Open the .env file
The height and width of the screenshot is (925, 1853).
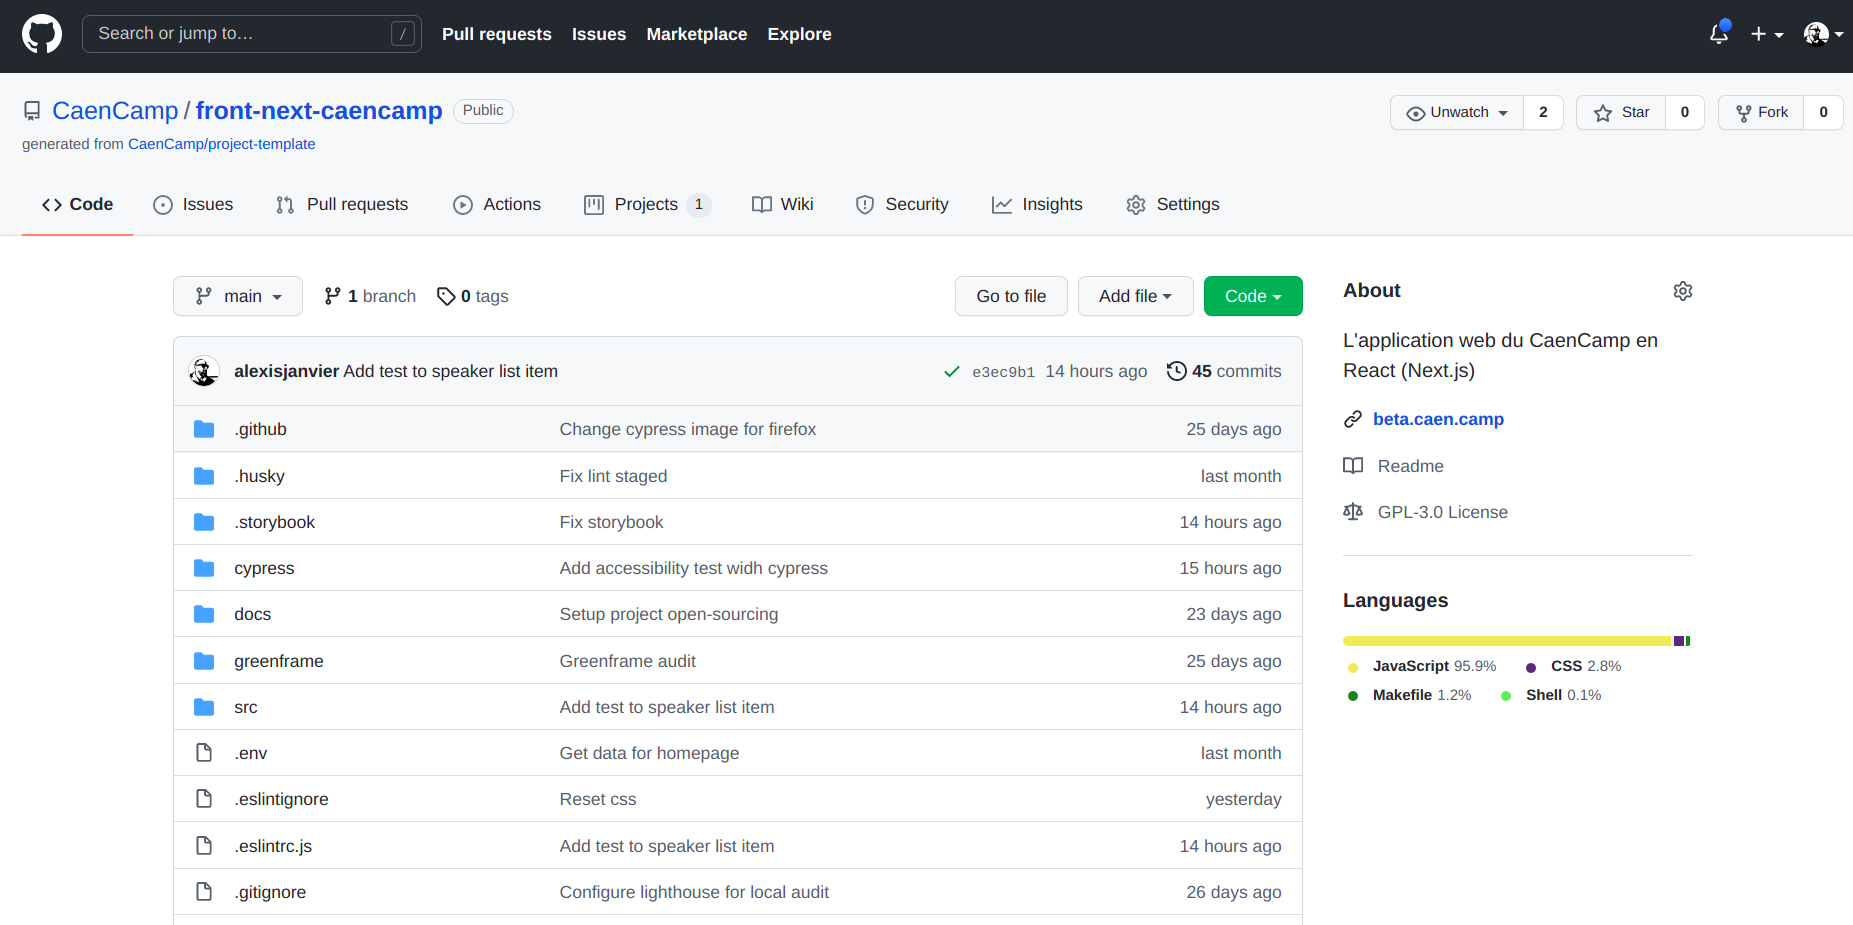[251, 753]
